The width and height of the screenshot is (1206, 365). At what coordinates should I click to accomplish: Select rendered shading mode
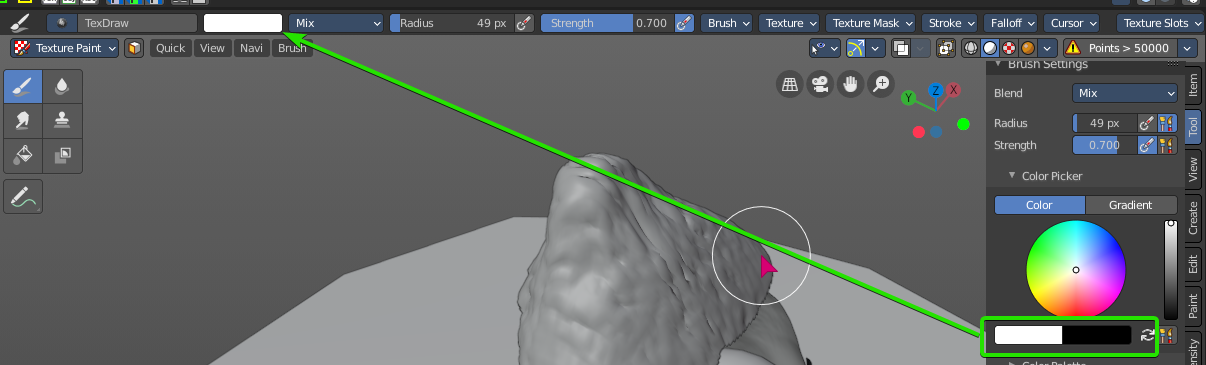tap(1027, 48)
